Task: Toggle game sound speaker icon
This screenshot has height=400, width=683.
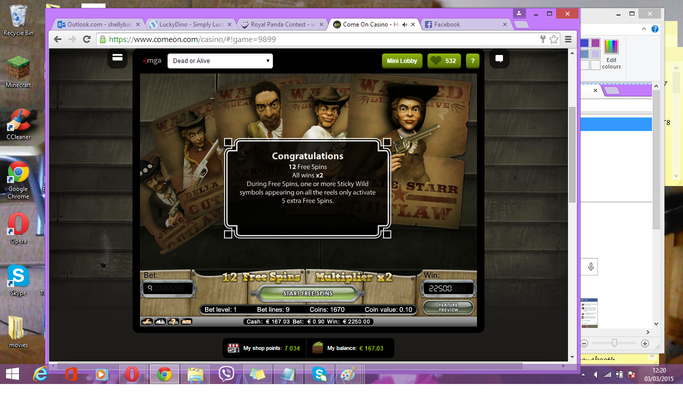Action: point(160,322)
